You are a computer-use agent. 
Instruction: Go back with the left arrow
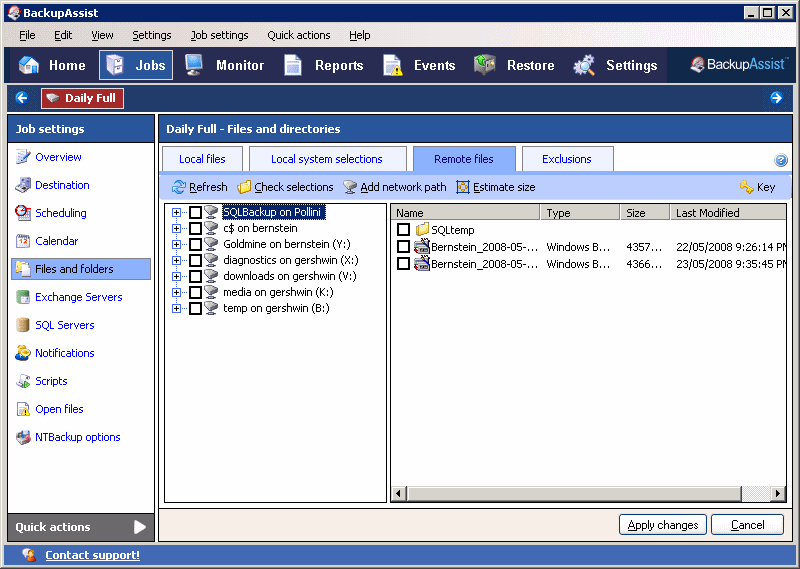tap(22, 97)
